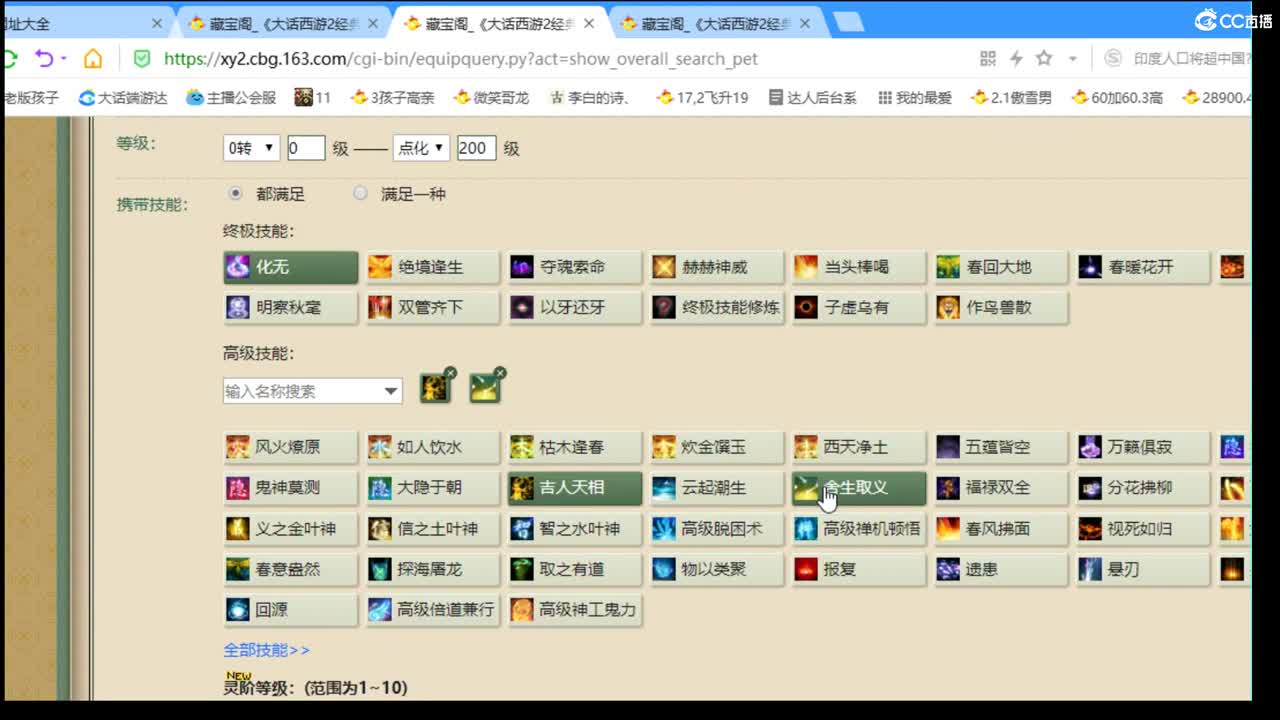Toggle the 义之金叶神 skill
This screenshot has width=1280, height=720.
290,528
